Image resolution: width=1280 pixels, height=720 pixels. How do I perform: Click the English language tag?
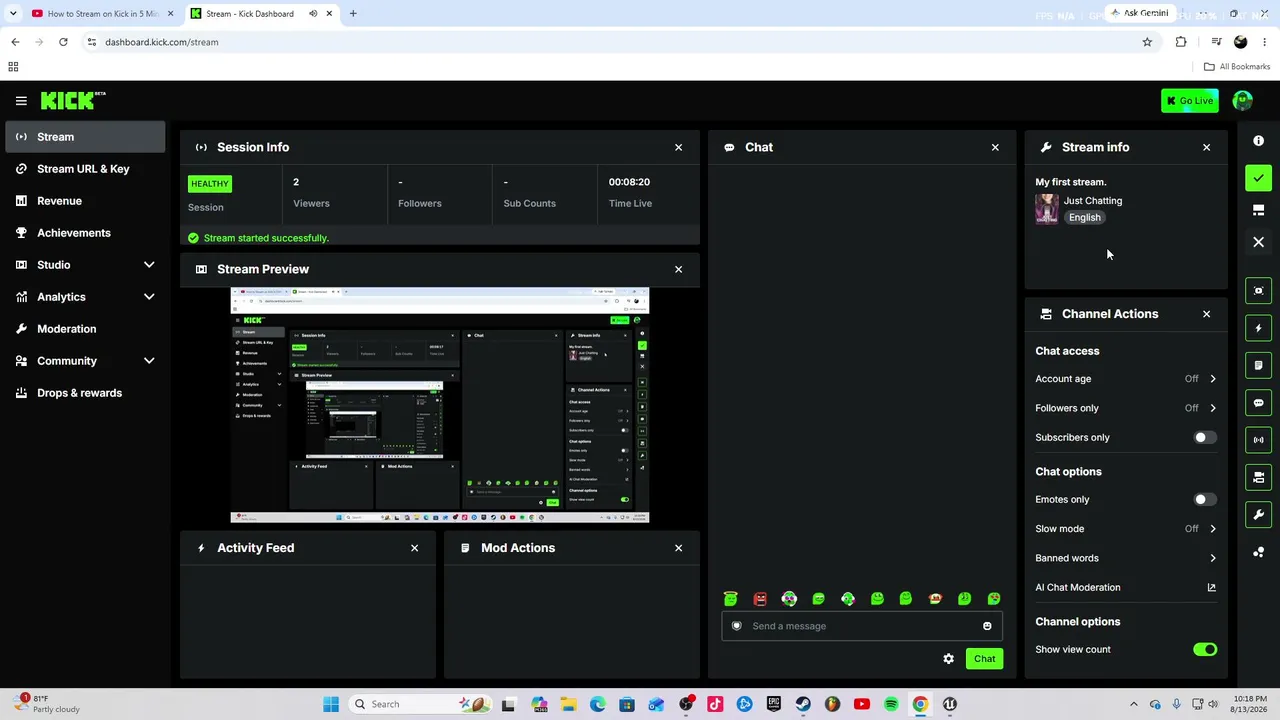click(1084, 218)
